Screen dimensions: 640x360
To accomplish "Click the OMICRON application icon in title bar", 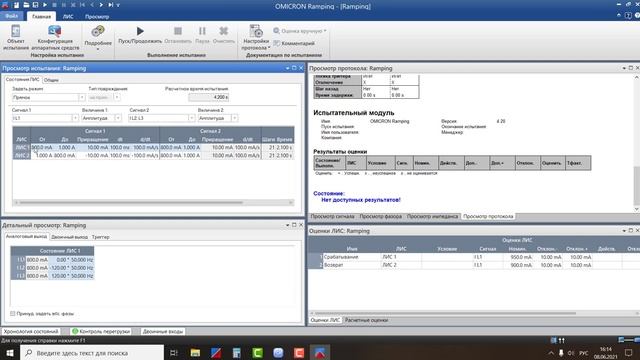I will [6, 5].
